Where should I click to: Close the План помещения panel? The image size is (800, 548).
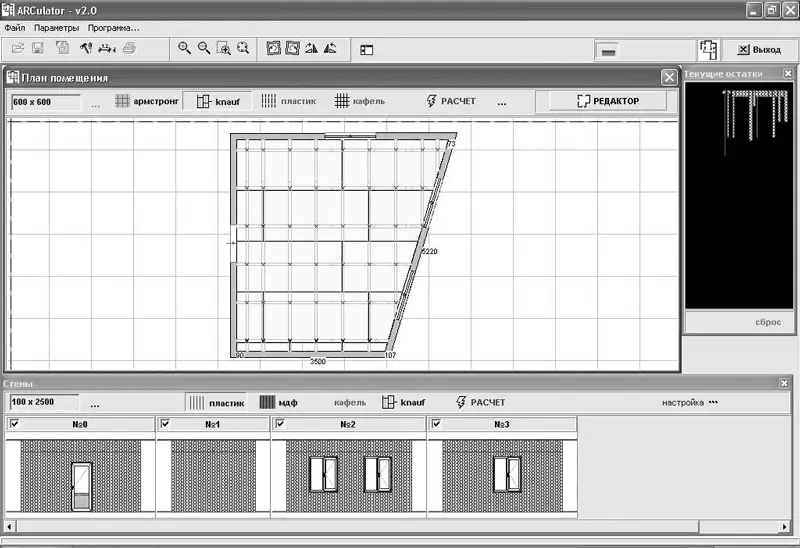pos(669,78)
